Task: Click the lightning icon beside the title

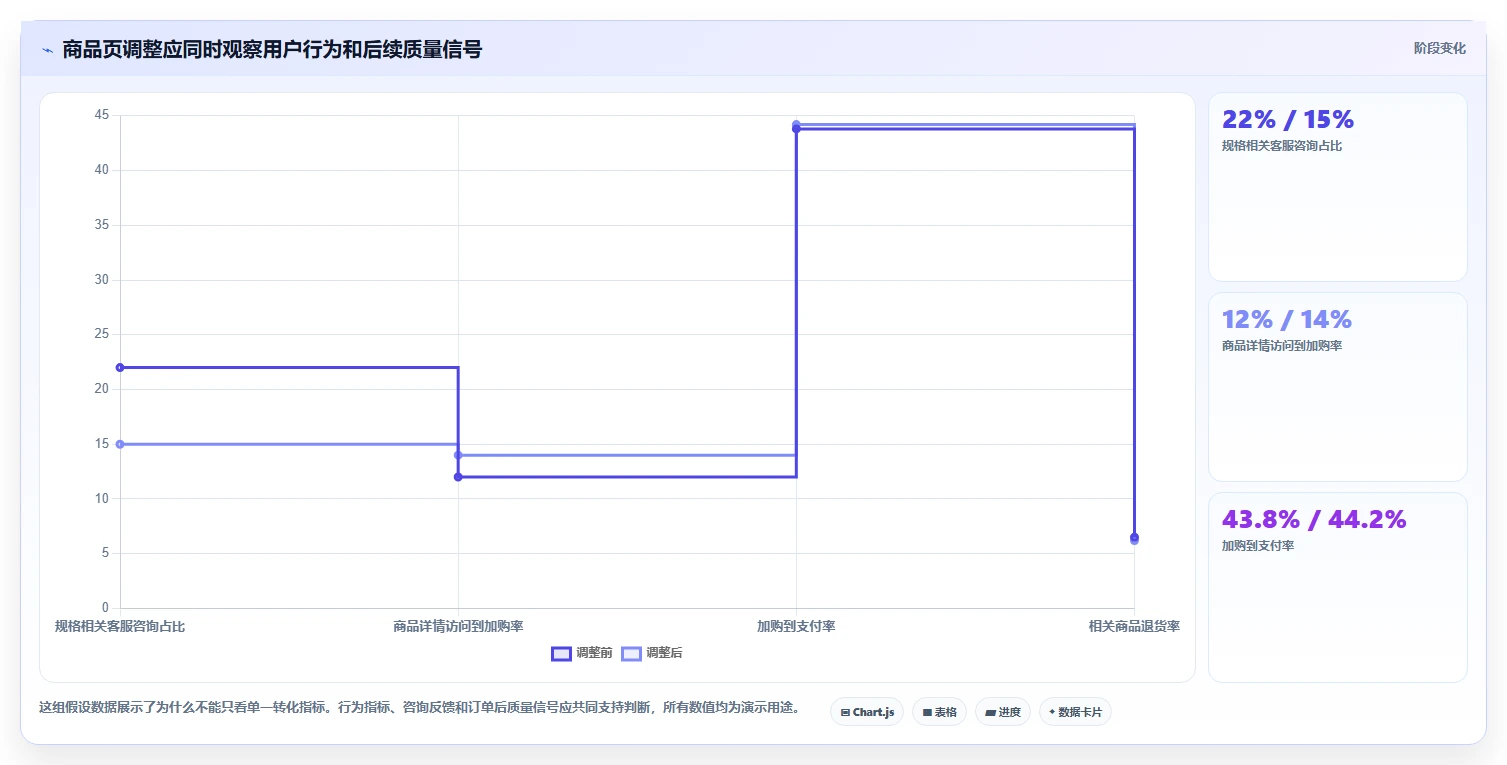Action: click(x=47, y=50)
